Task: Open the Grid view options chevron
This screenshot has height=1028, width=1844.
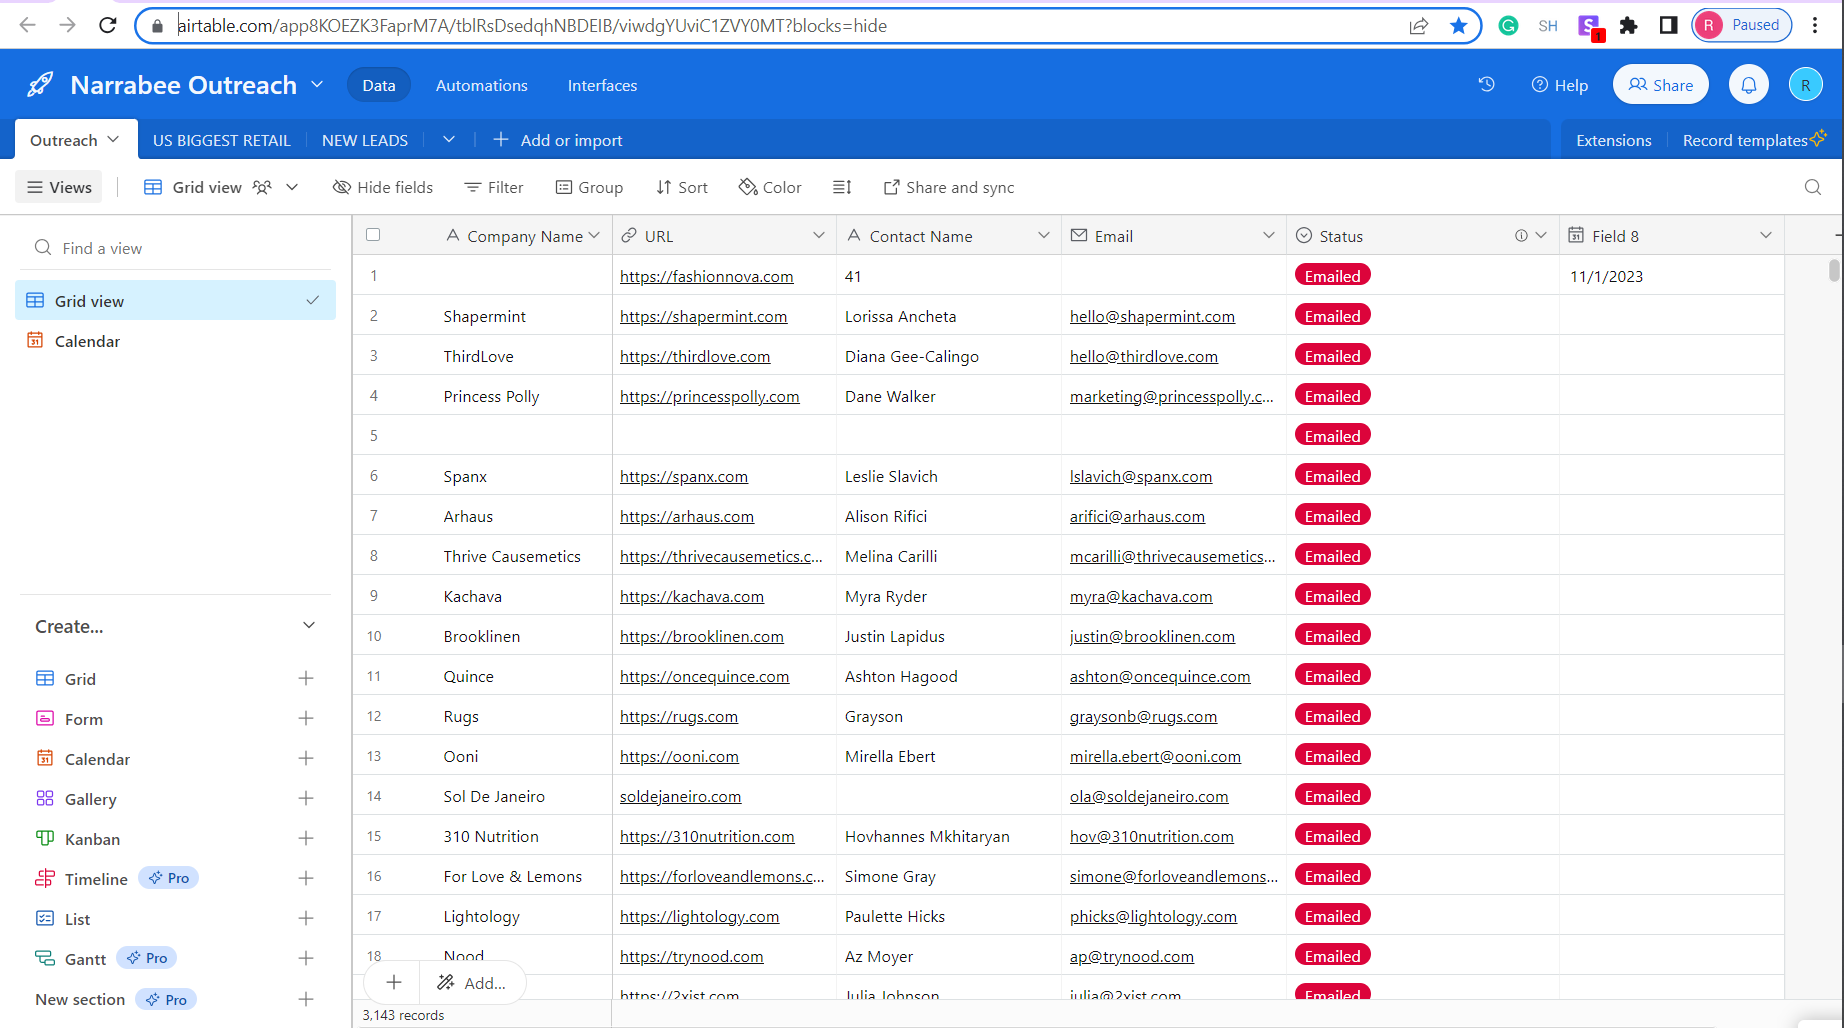Action: [x=292, y=187]
